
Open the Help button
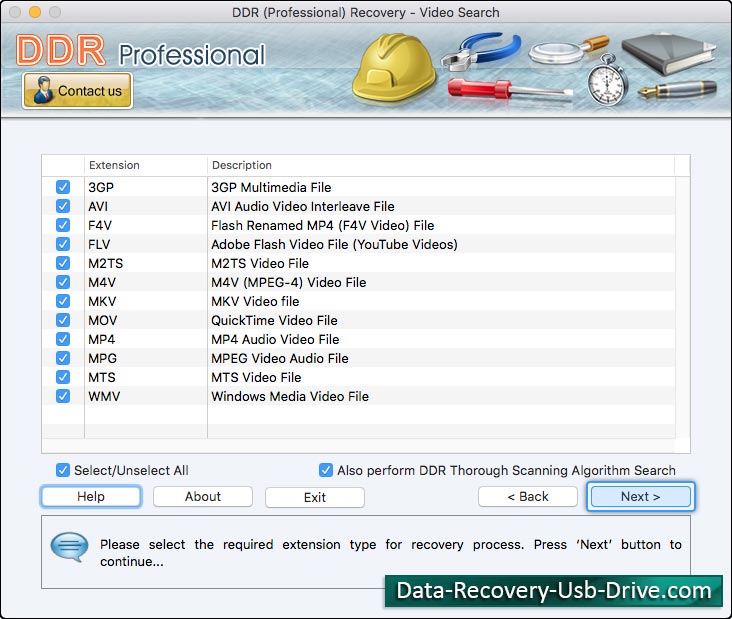pos(91,497)
